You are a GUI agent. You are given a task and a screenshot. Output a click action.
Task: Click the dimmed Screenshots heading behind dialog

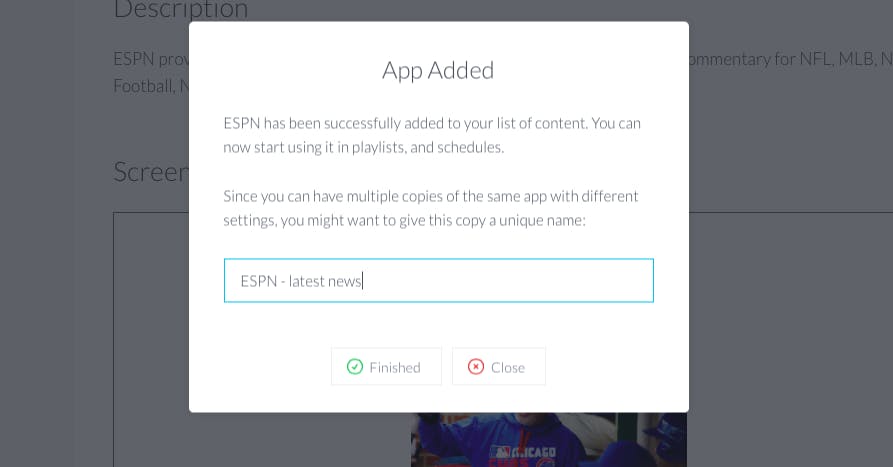(x=151, y=171)
